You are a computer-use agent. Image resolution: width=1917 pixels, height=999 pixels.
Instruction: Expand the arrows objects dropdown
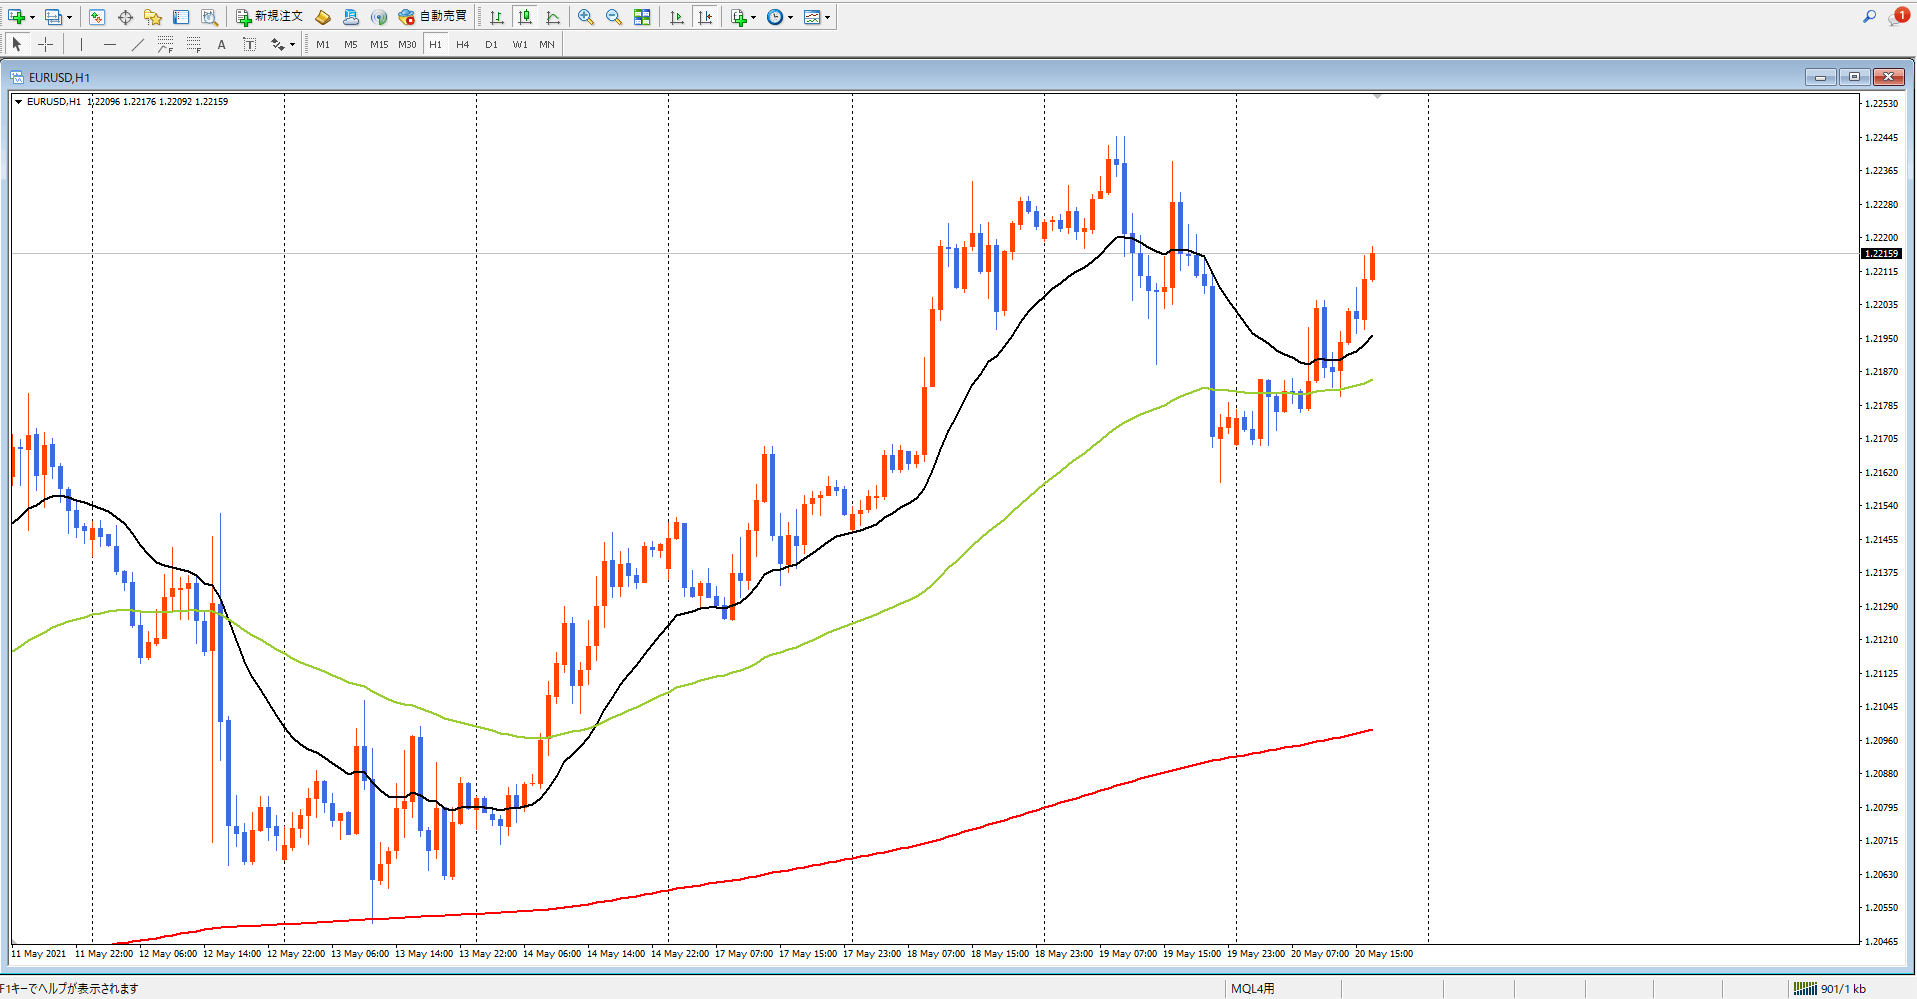pyautogui.click(x=292, y=44)
